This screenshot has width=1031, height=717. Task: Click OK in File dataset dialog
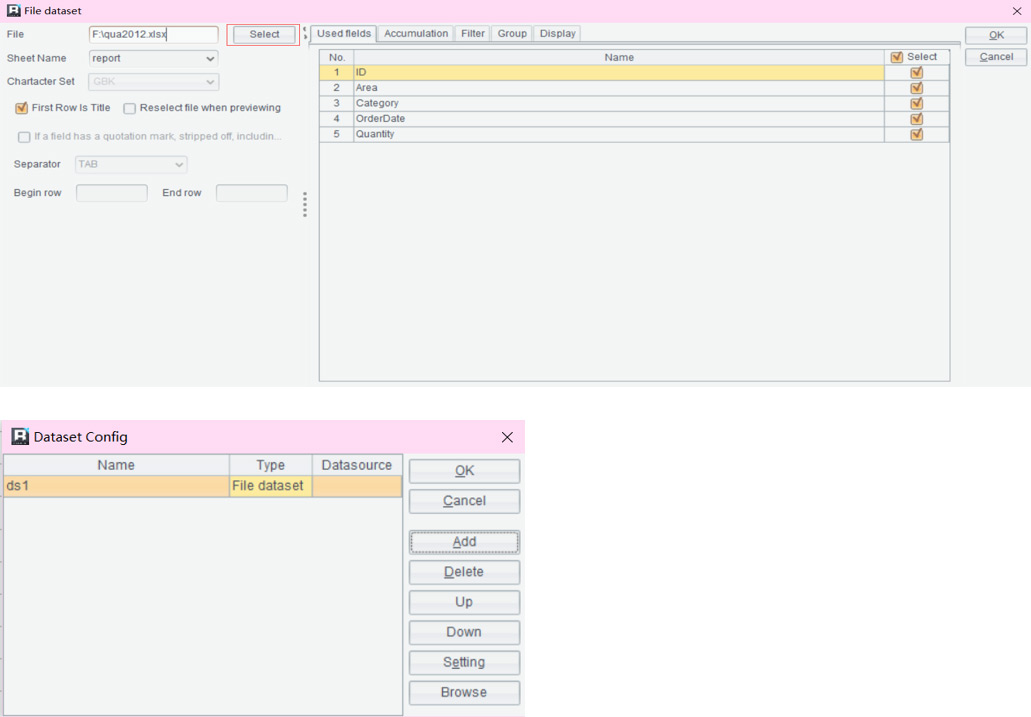coord(995,36)
